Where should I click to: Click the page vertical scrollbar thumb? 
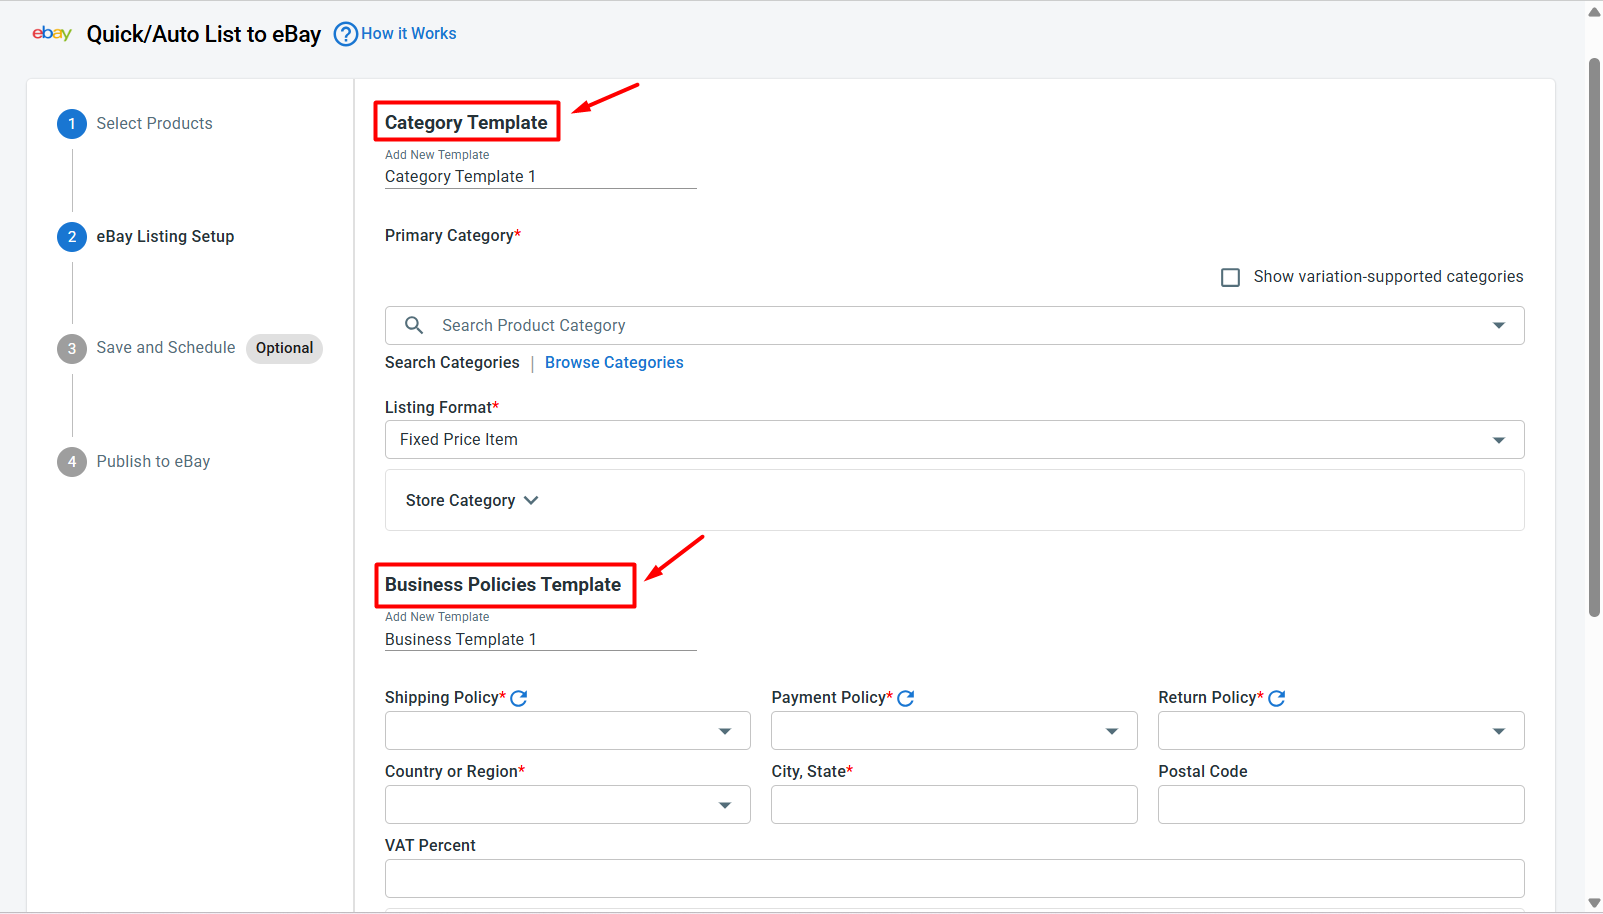coord(1594,338)
